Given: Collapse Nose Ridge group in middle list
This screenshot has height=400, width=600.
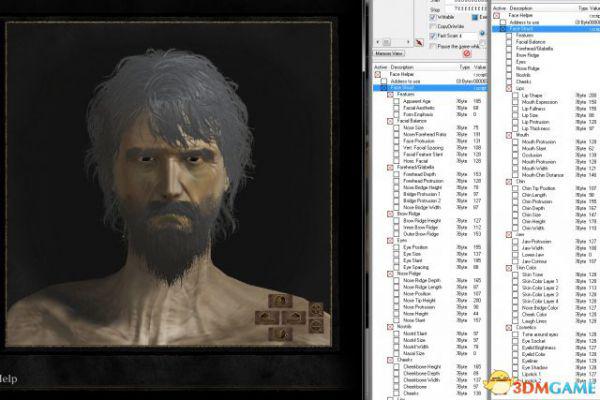Looking at the screenshot, I should pyautogui.click(x=390, y=274).
